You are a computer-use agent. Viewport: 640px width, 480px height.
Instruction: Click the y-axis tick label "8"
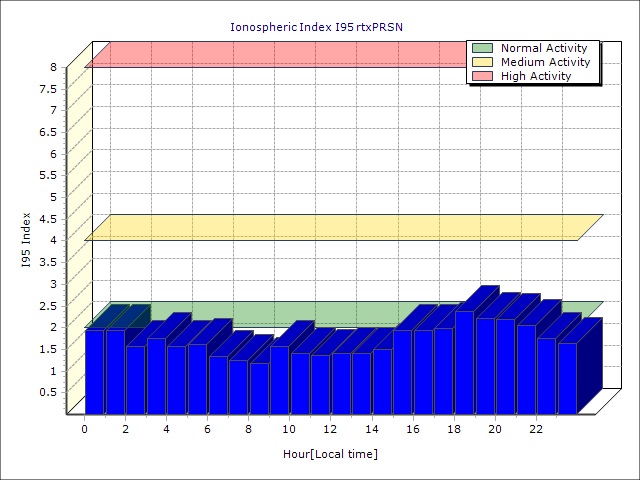pyautogui.click(x=55, y=67)
